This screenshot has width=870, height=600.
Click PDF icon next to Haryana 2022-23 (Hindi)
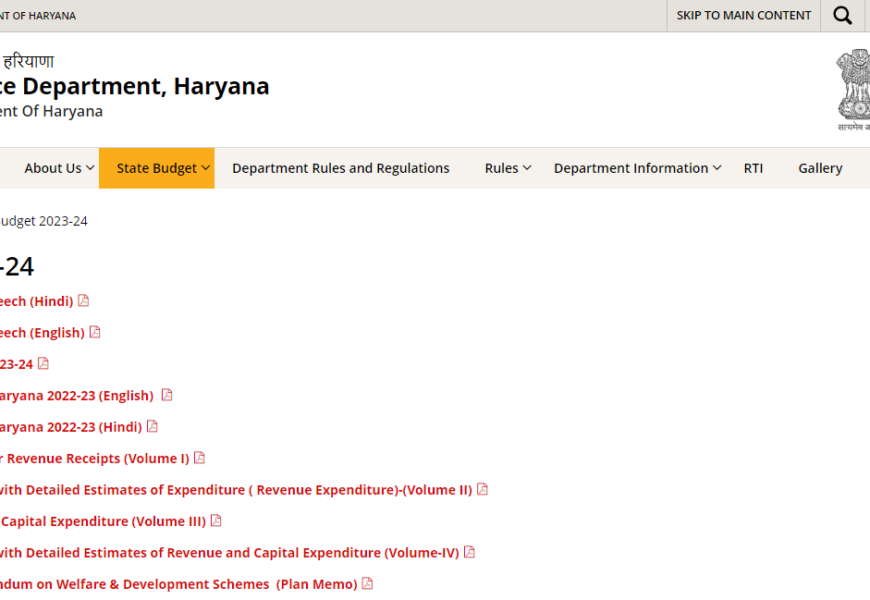tap(152, 427)
